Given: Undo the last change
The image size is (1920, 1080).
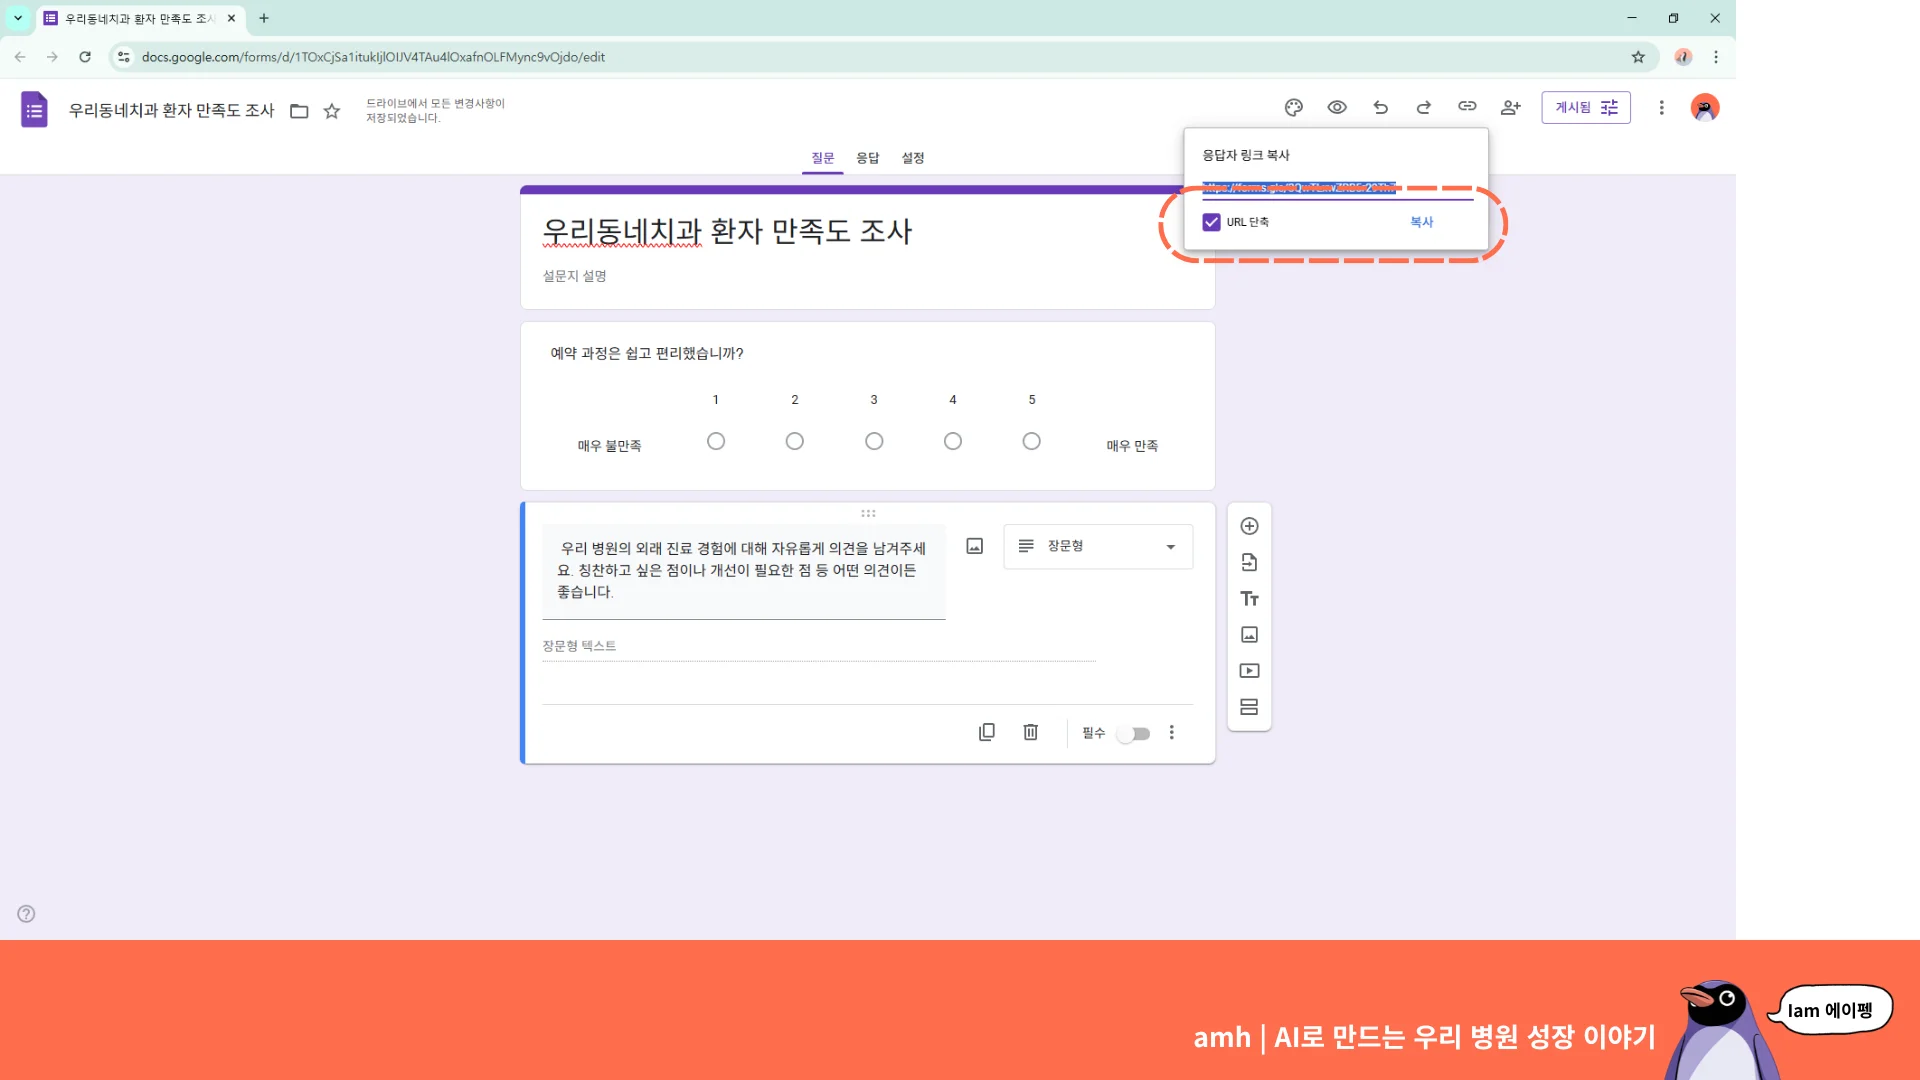Looking at the screenshot, I should (x=1380, y=107).
